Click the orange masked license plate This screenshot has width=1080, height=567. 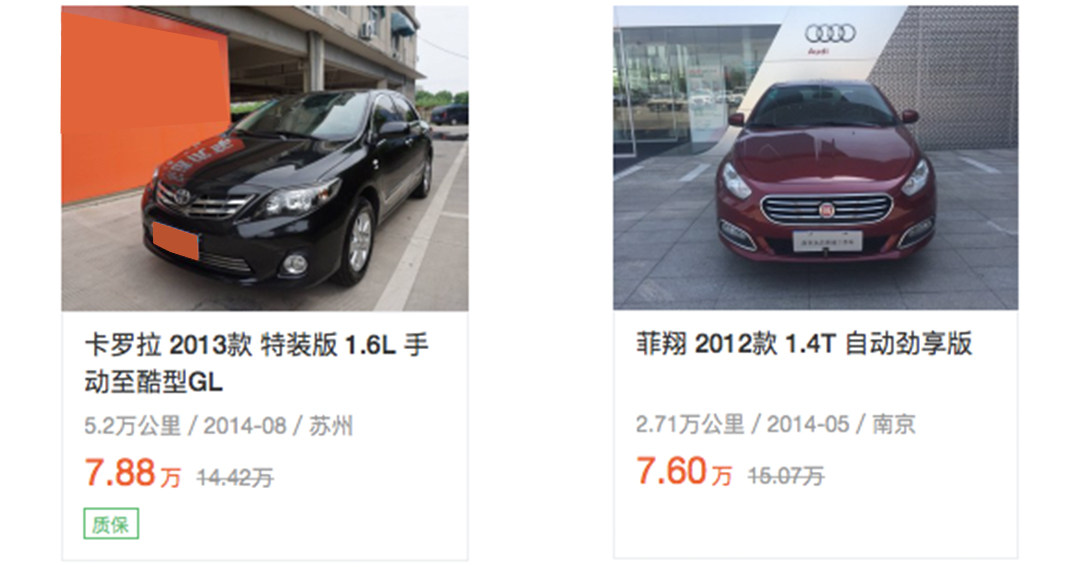point(176,241)
